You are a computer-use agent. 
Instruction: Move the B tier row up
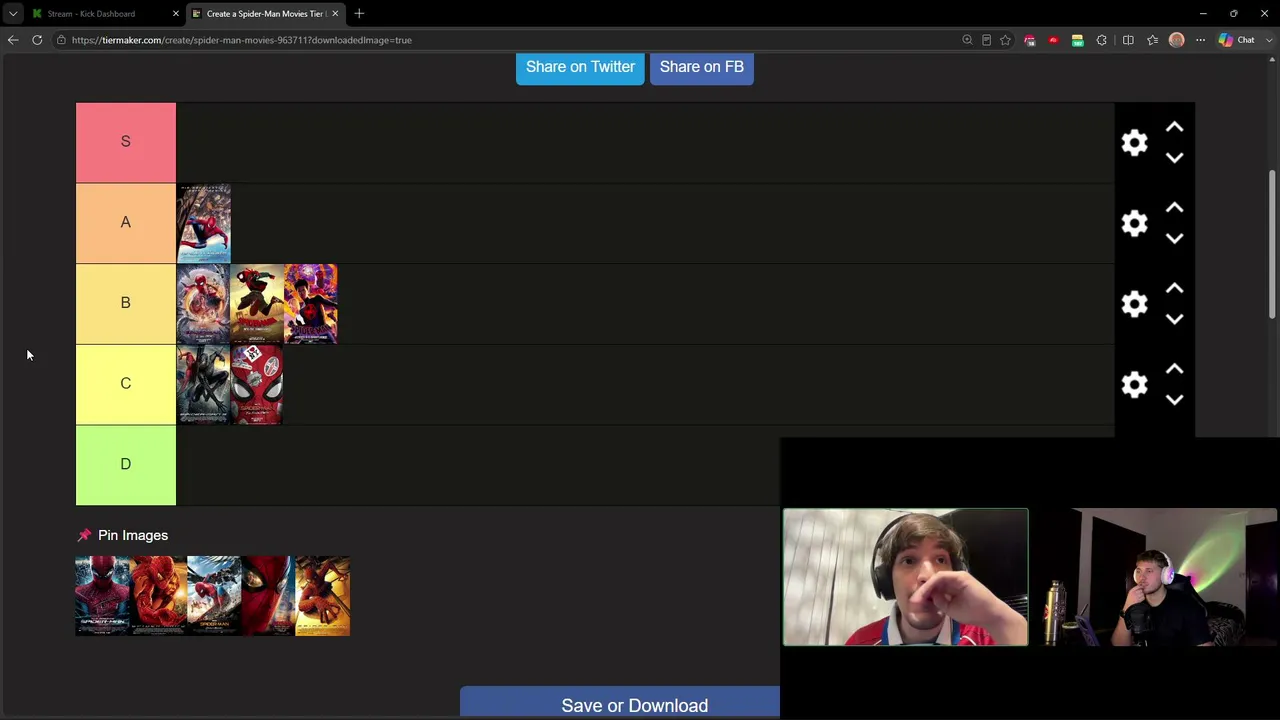1175,289
